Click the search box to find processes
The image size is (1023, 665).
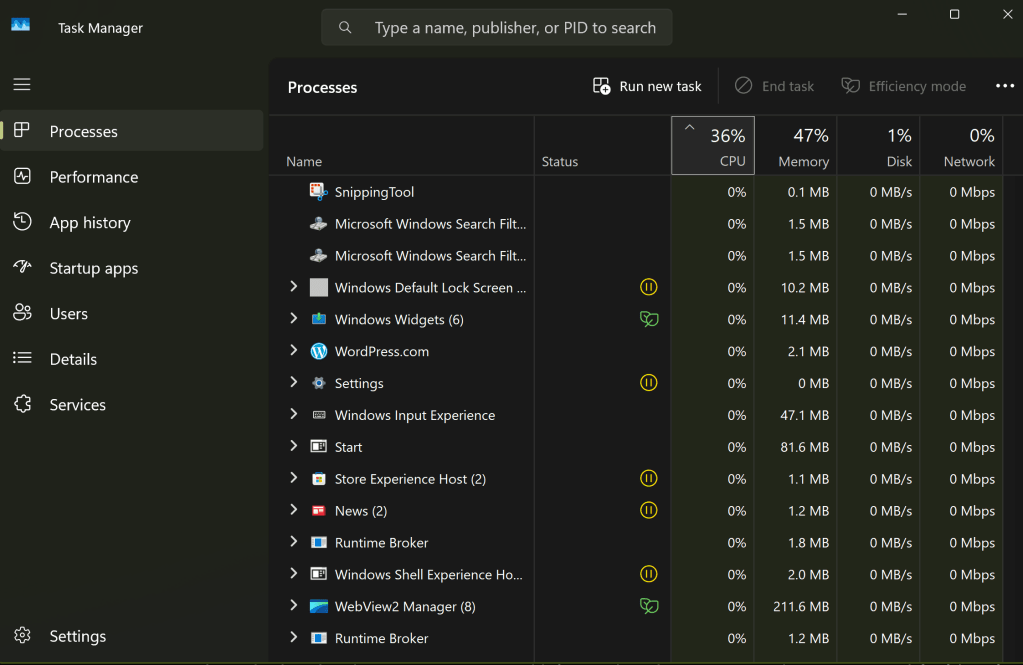[x=497, y=27]
